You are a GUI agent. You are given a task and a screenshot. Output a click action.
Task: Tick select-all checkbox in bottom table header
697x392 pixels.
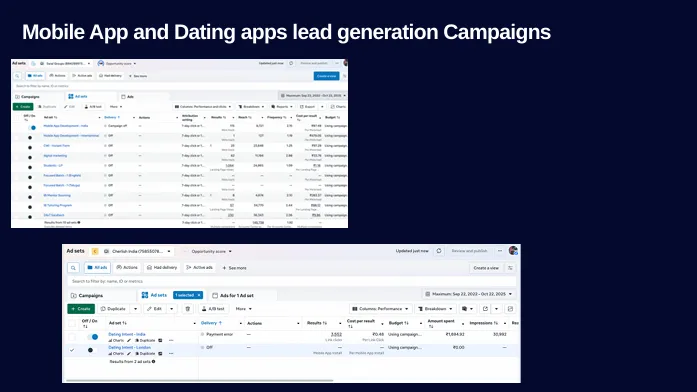tap(72, 323)
